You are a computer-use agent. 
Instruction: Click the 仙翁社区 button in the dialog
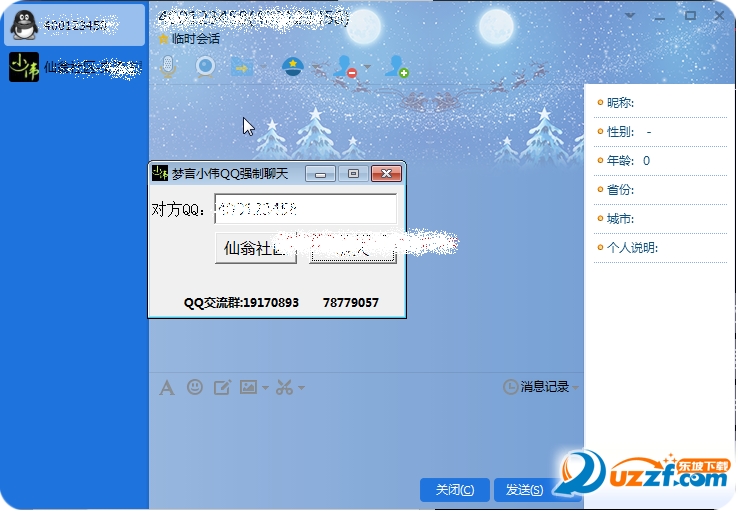[256, 248]
